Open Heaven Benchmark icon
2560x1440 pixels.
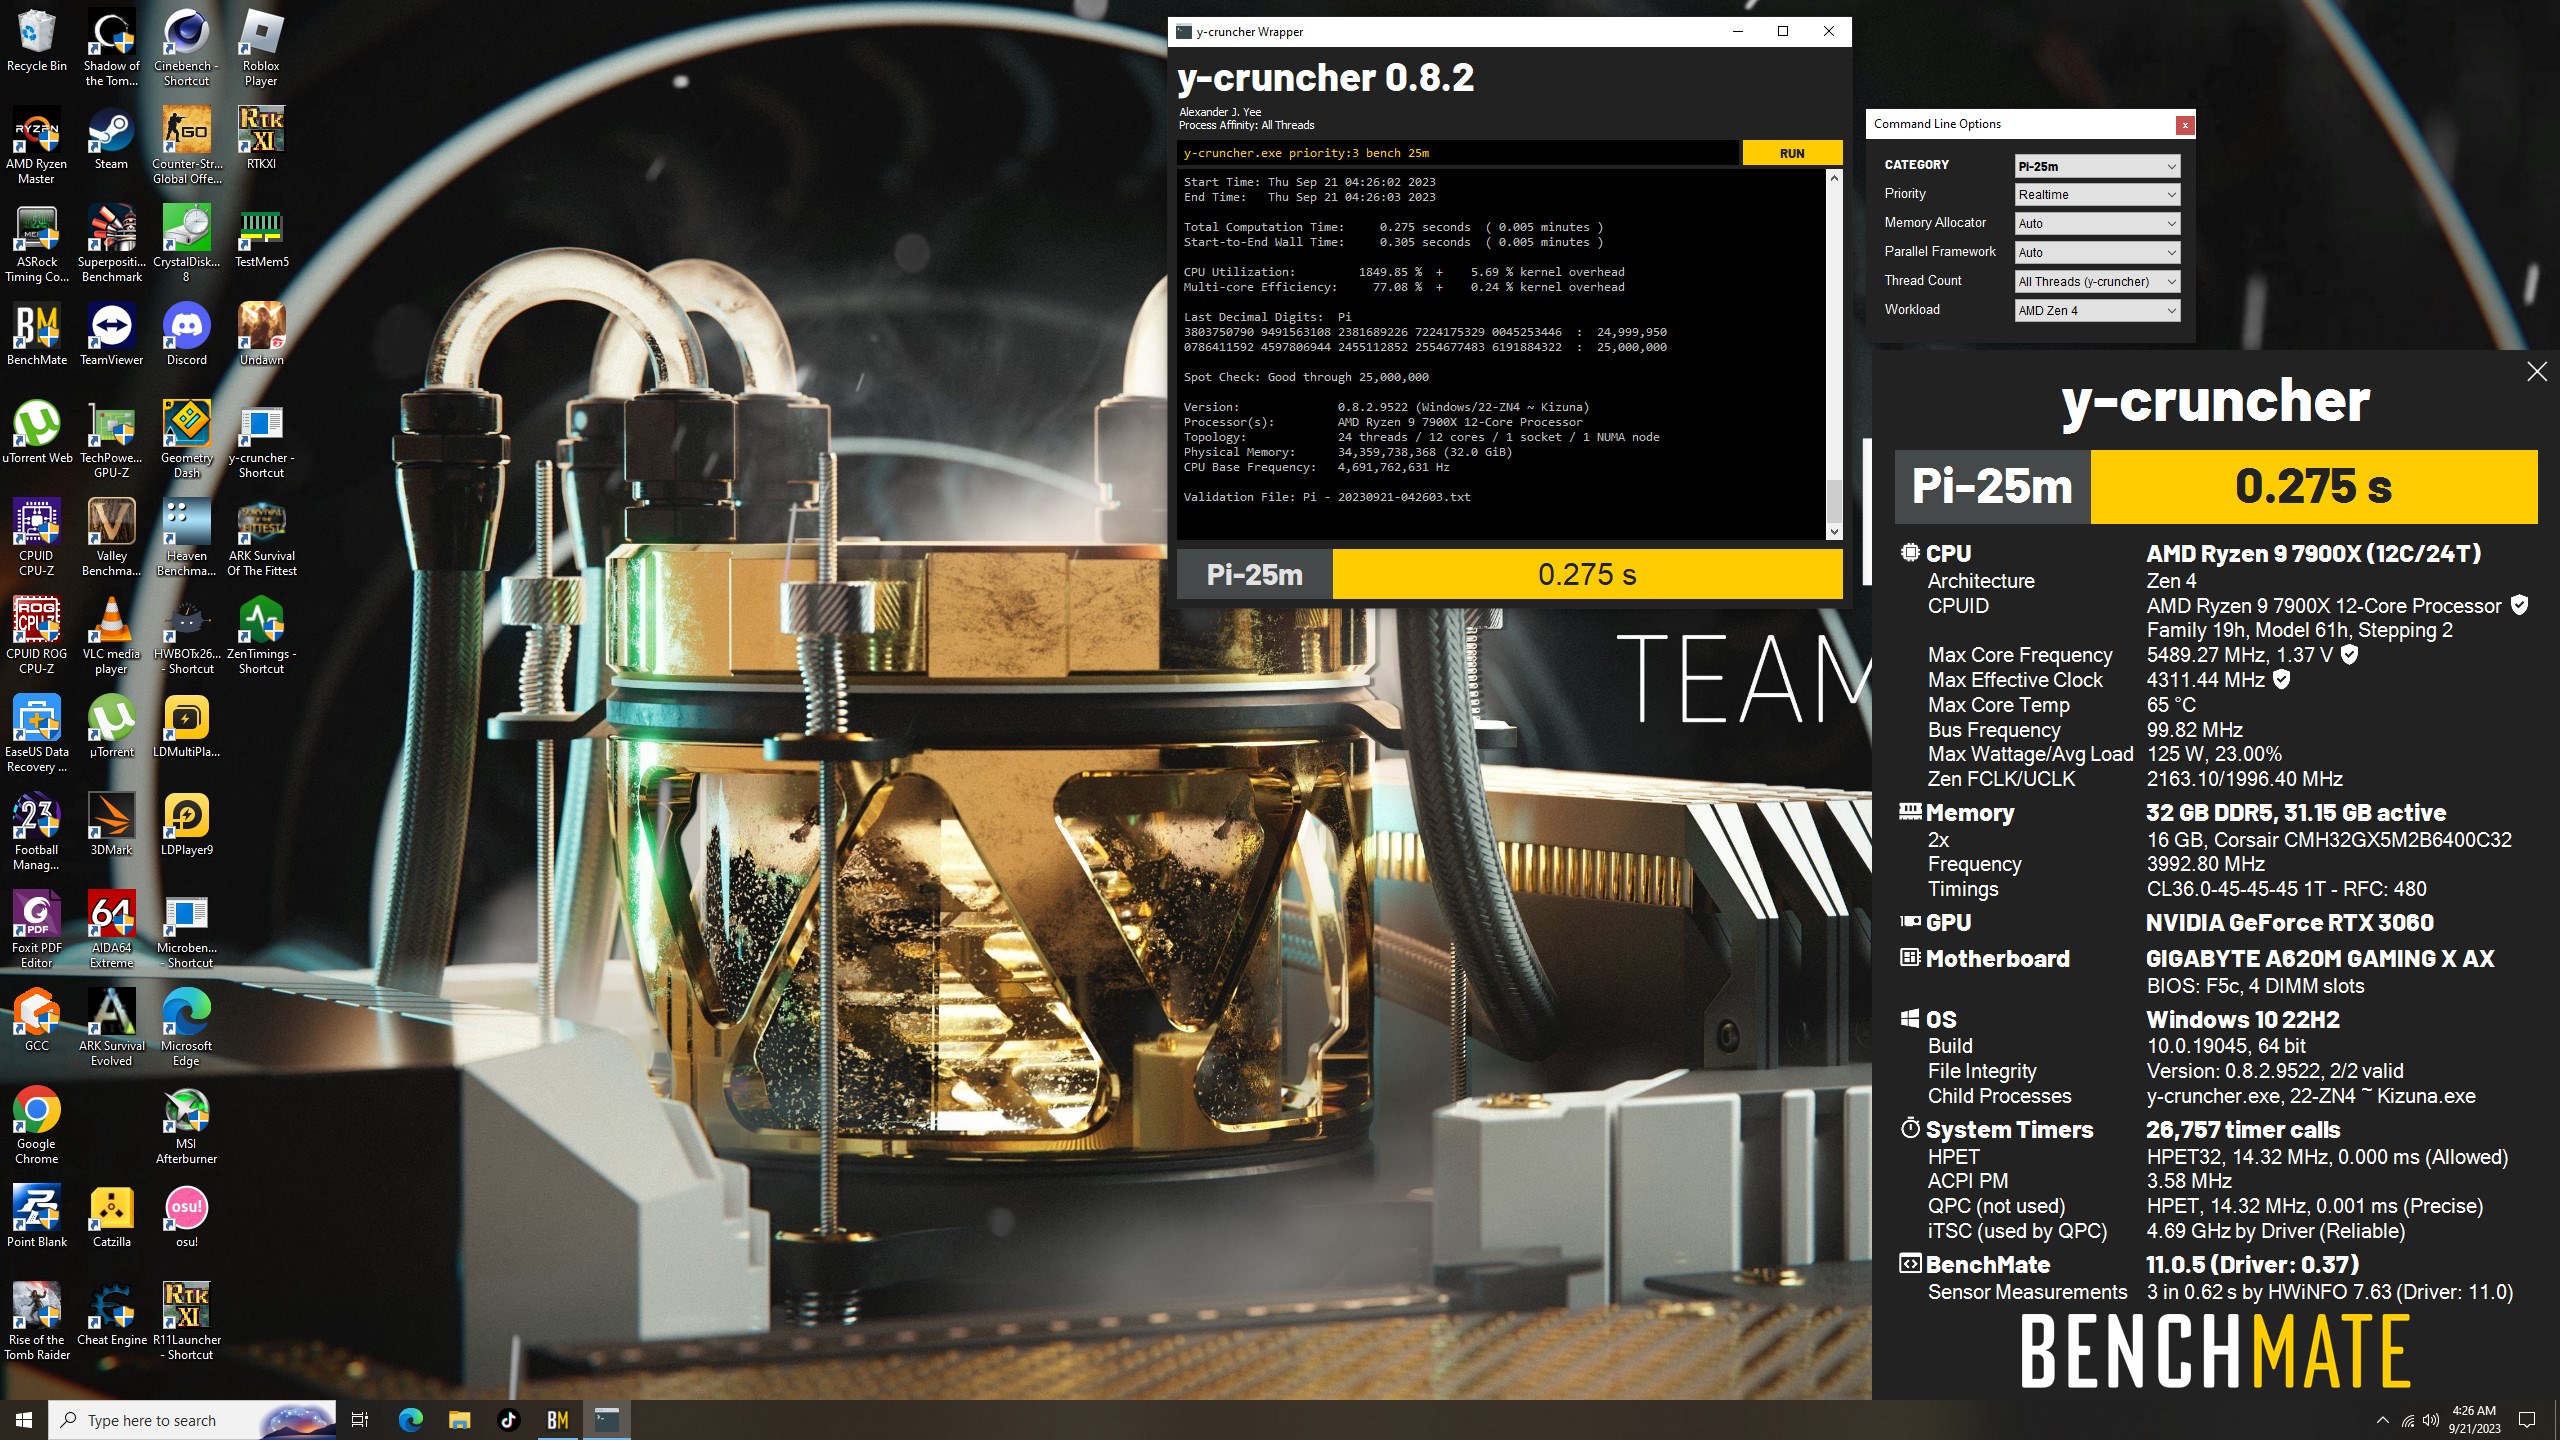[186, 538]
